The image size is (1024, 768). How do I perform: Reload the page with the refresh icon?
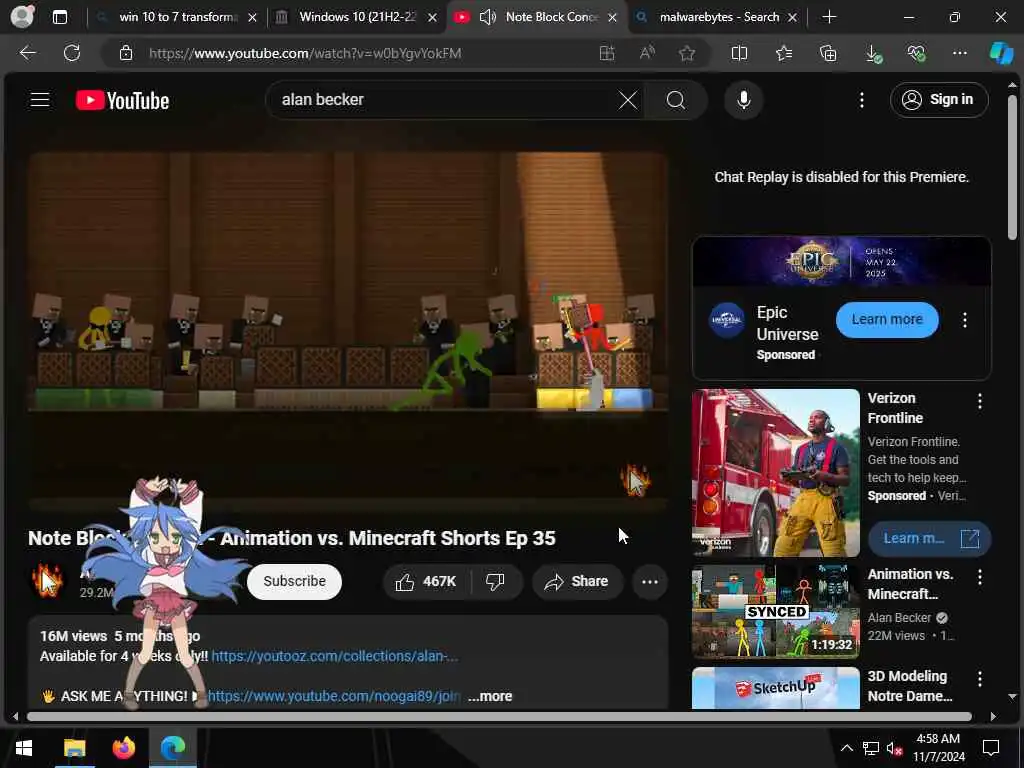click(72, 53)
